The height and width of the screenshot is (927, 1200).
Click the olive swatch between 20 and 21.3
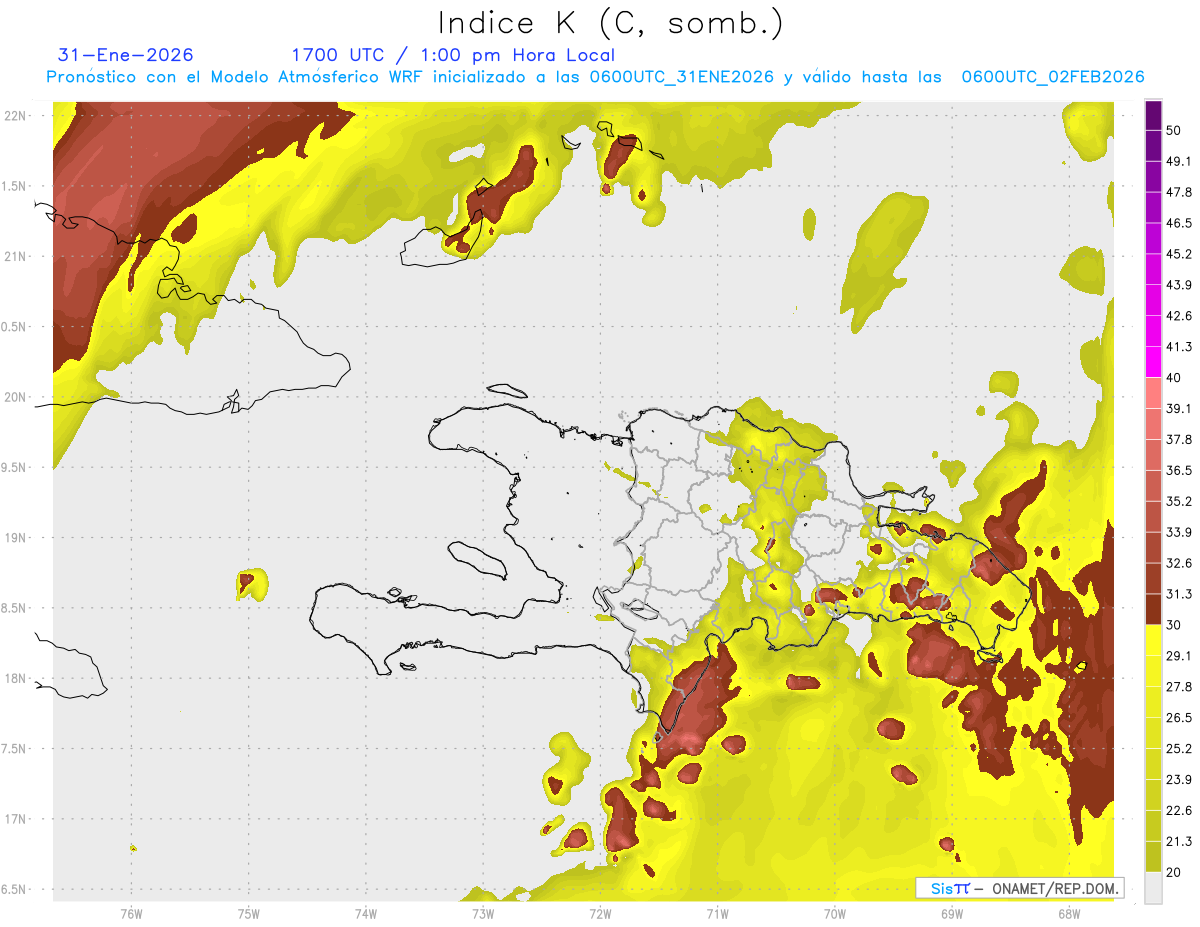click(x=1154, y=856)
